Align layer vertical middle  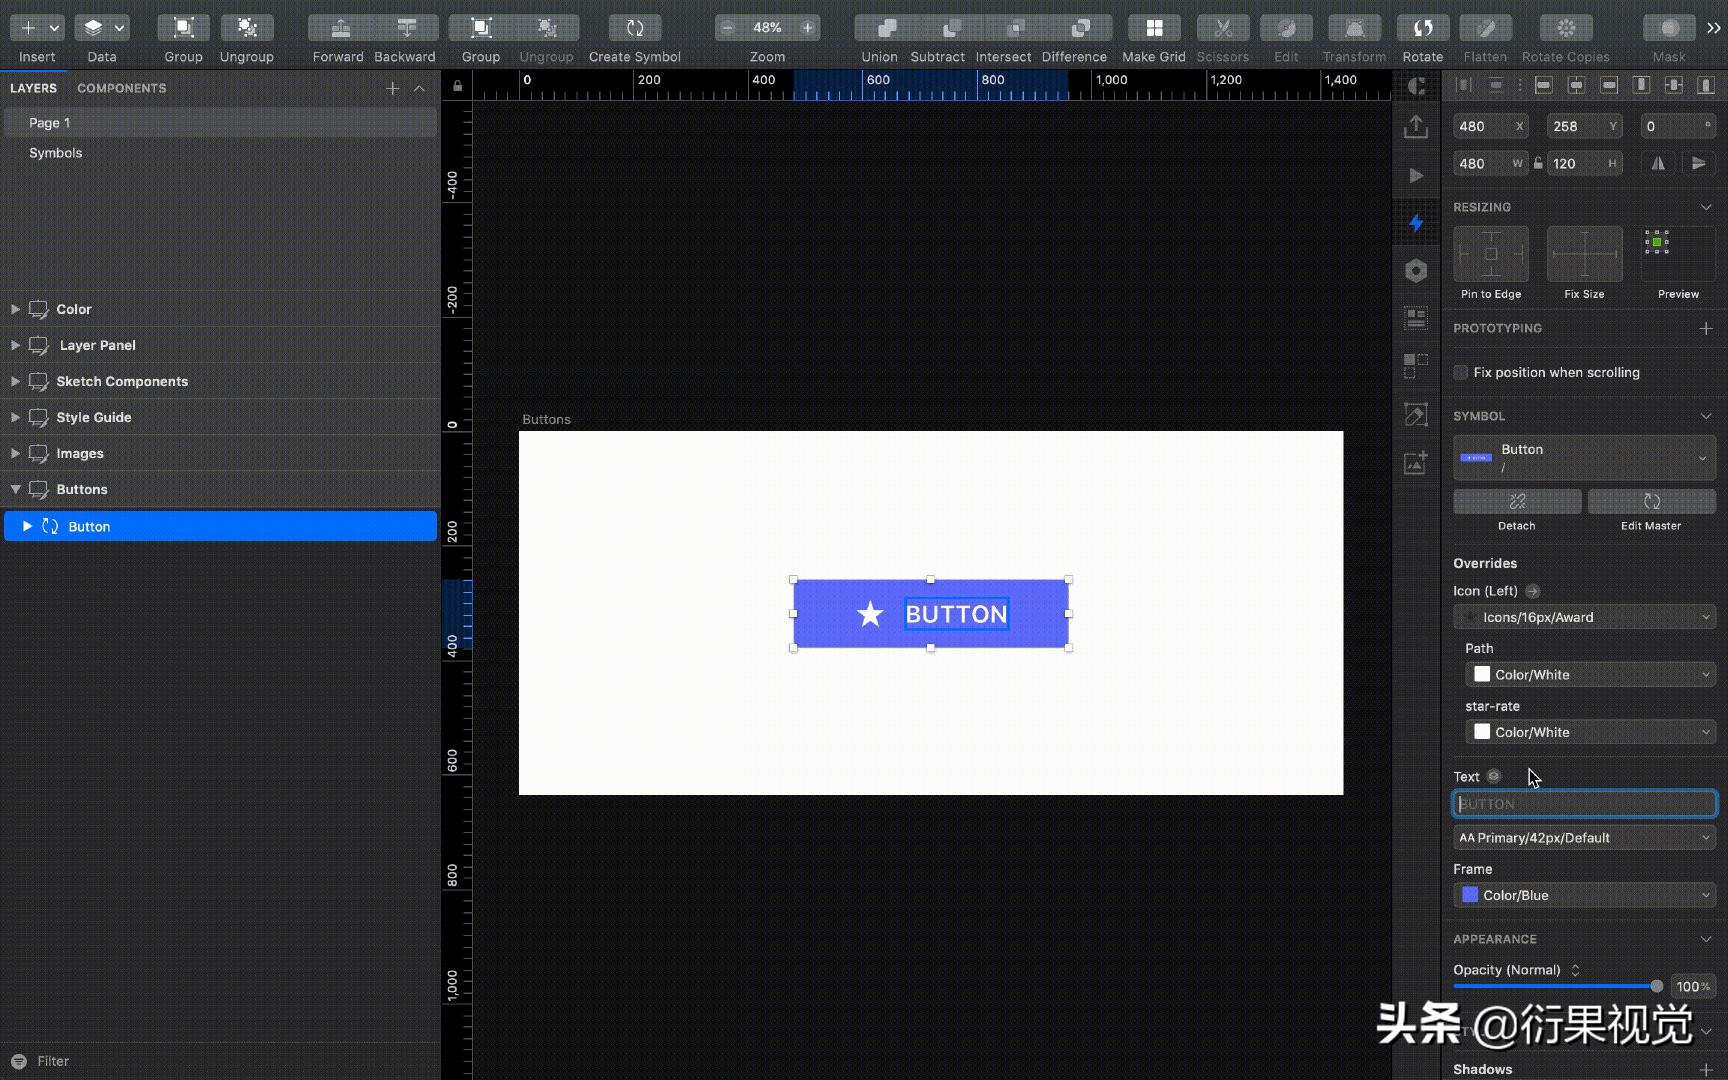pyautogui.click(x=1674, y=85)
